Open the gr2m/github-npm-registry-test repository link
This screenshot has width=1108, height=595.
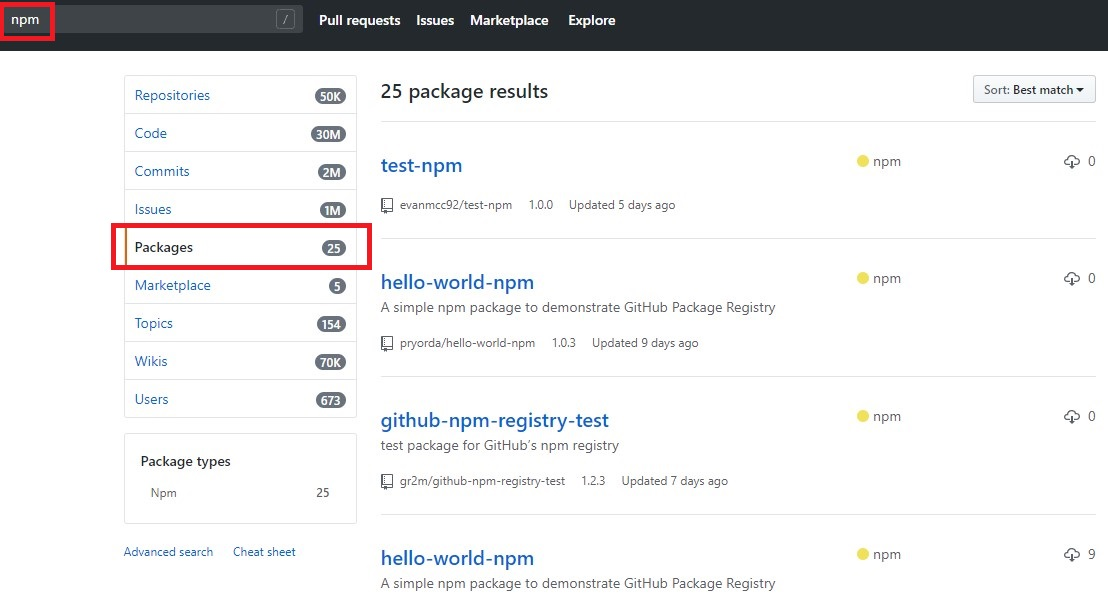[x=482, y=481]
